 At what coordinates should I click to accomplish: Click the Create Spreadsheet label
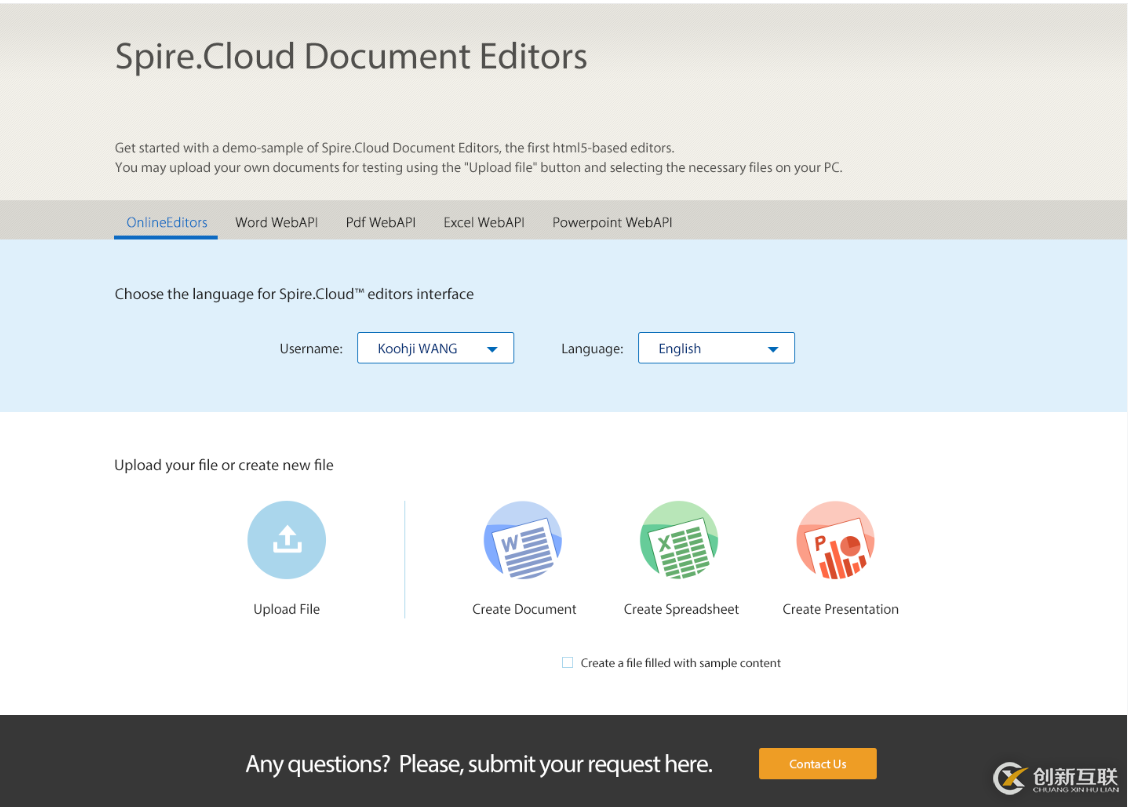click(x=681, y=609)
